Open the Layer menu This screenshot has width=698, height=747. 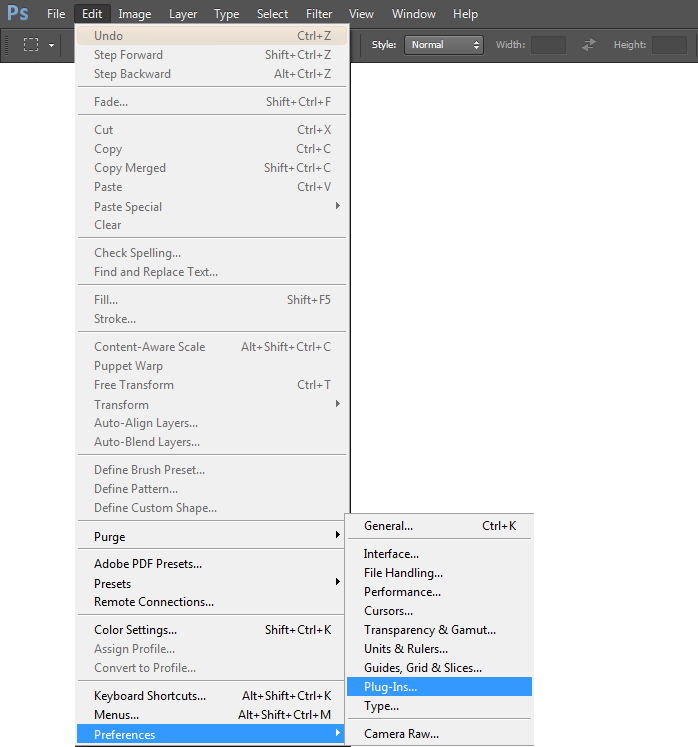pos(183,14)
